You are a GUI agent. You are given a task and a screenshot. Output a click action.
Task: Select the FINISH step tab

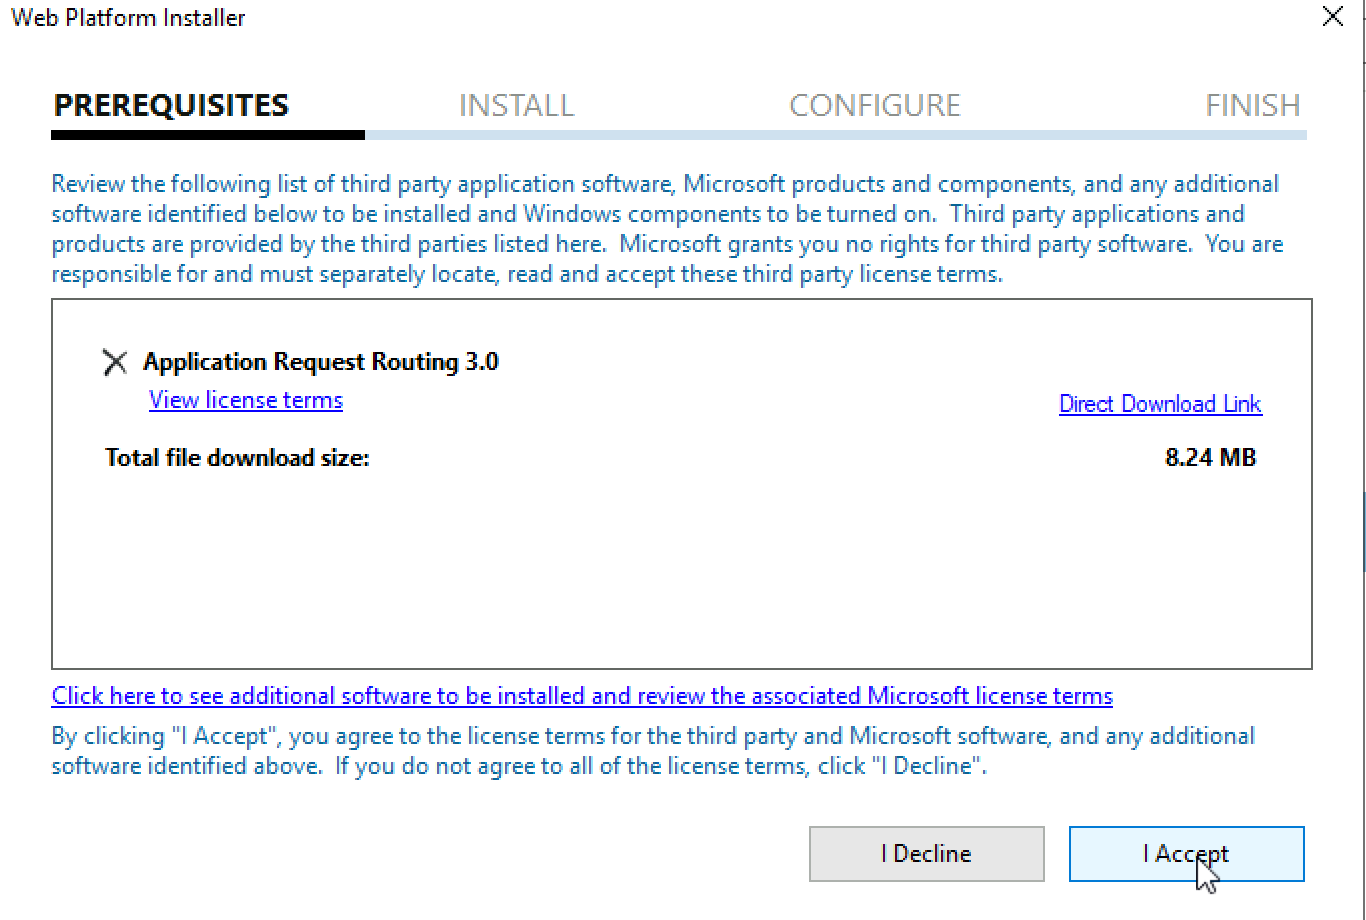[x=1253, y=105]
